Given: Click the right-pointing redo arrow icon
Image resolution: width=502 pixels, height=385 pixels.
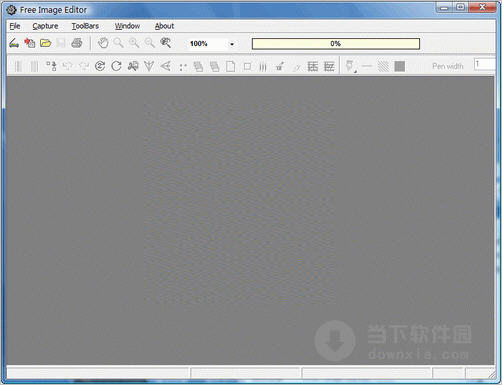Looking at the screenshot, I should coord(84,66).
